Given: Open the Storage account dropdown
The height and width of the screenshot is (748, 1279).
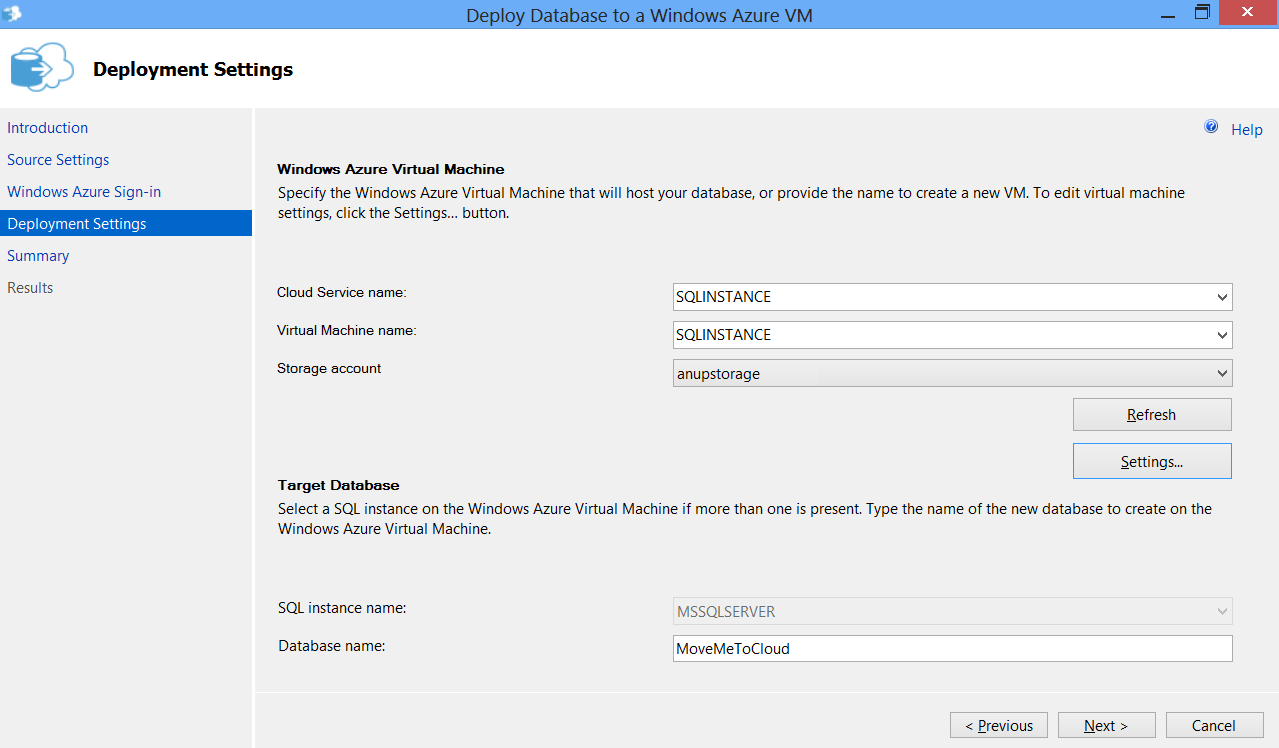Looking at the screenshot, I should (1221, 374).
